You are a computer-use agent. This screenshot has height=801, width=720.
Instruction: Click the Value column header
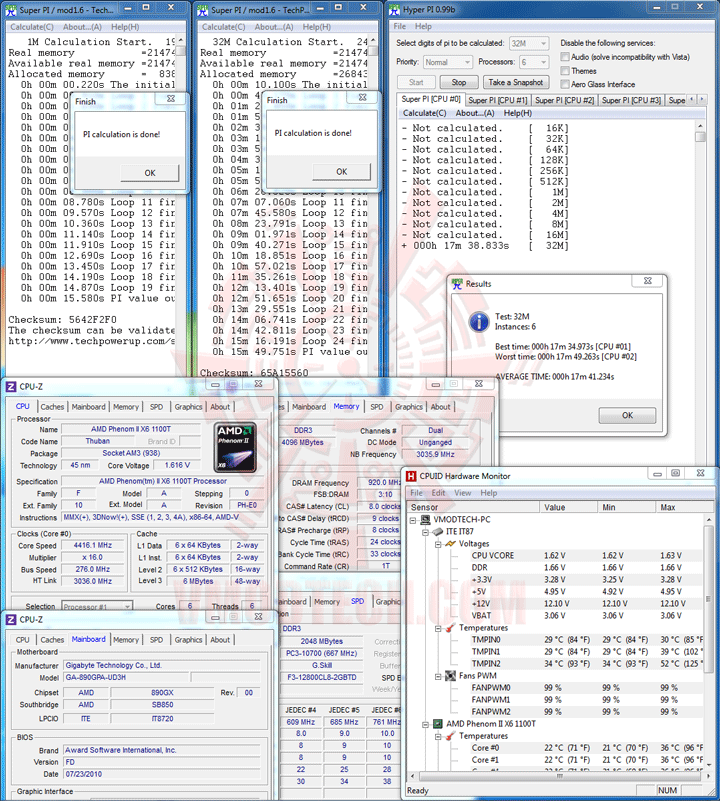pos(569,507)
